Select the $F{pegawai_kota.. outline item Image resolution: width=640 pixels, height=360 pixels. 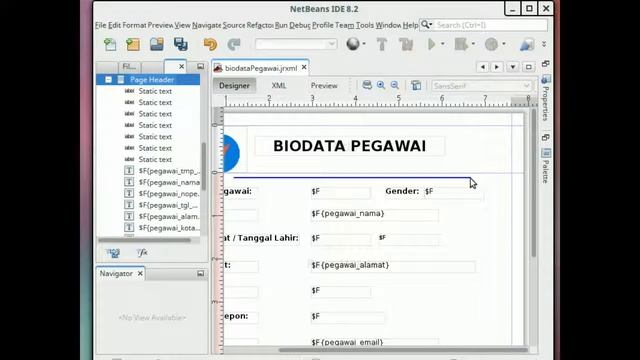click(169, 228)
